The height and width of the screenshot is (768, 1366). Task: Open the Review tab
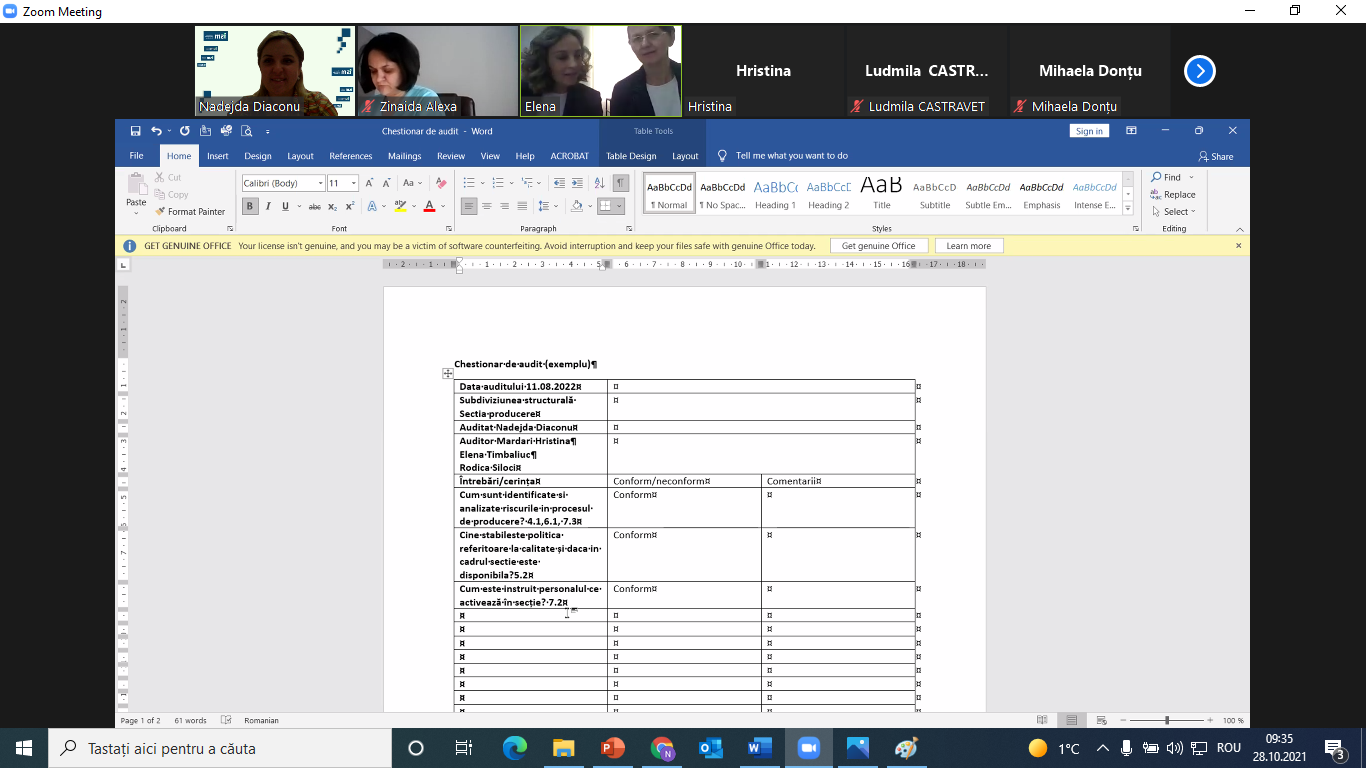point(451,156)
